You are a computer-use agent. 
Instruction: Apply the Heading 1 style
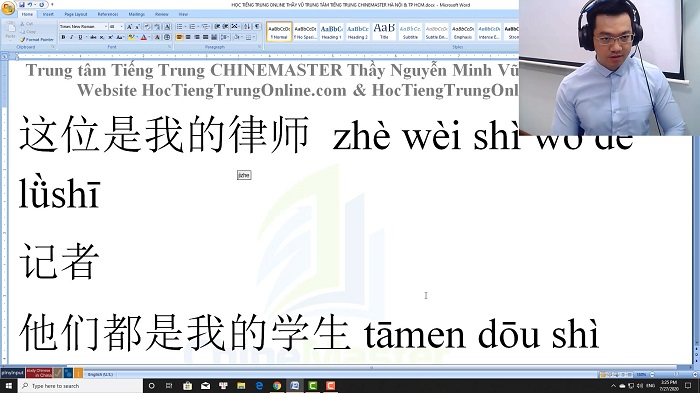(x=331, y=32)
